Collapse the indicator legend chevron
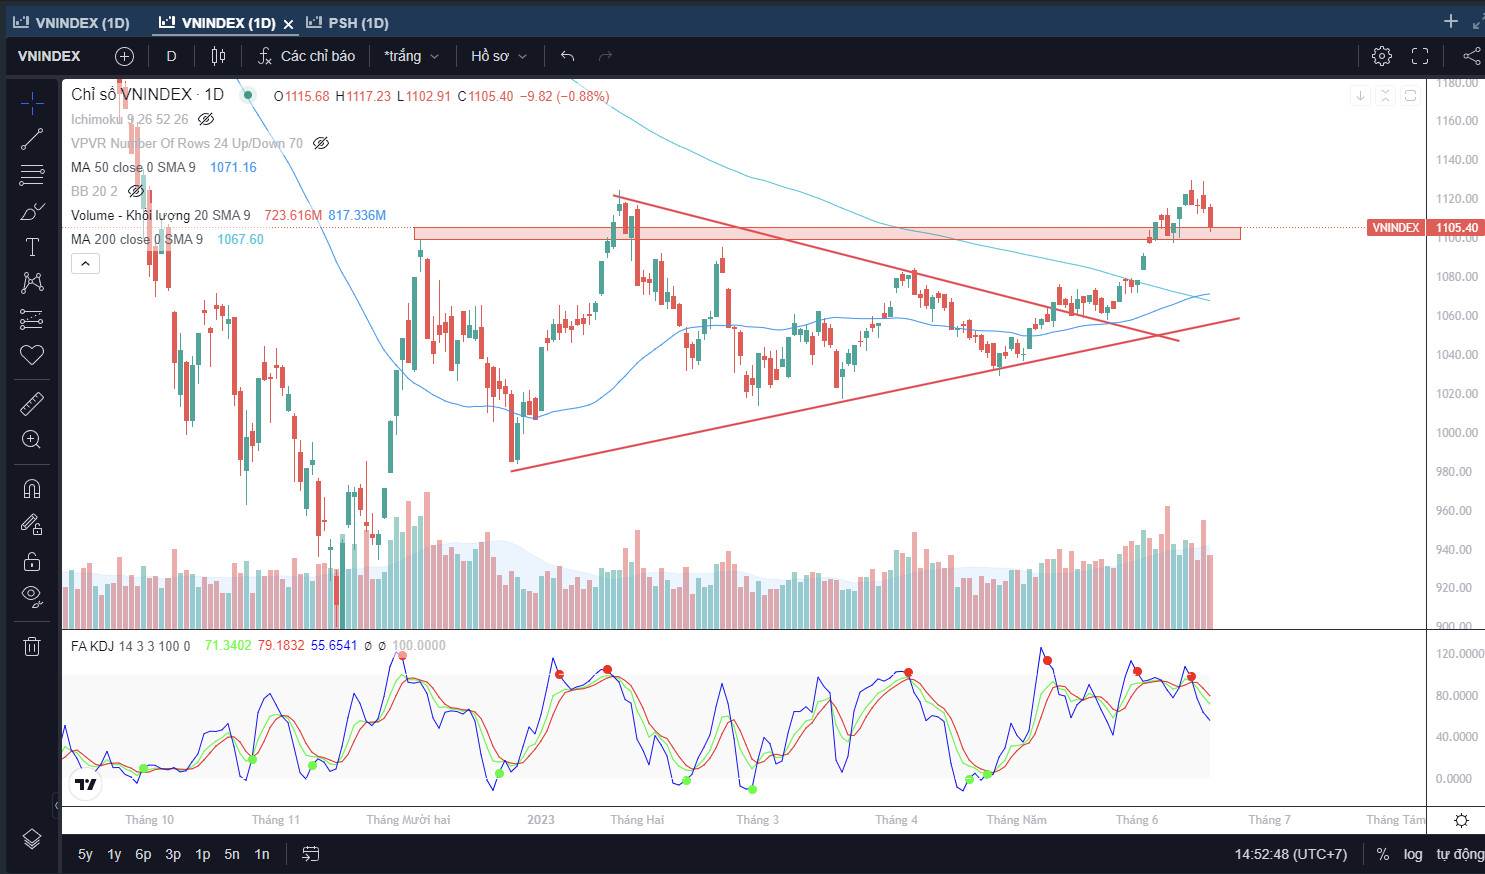The width and height of the screenshot is (1485, 874). pyautogui.click(x=85, y=264)
